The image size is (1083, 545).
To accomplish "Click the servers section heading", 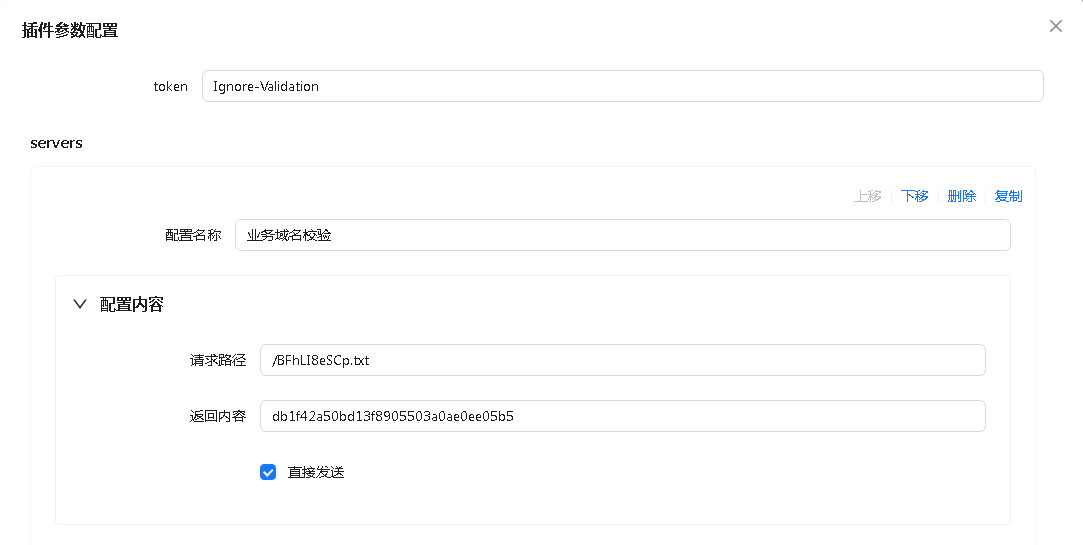I will tap(56, 143).
